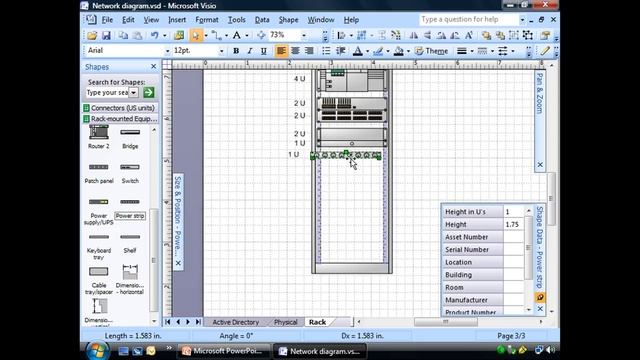Toggle Bold formatting

coord(236,51)
